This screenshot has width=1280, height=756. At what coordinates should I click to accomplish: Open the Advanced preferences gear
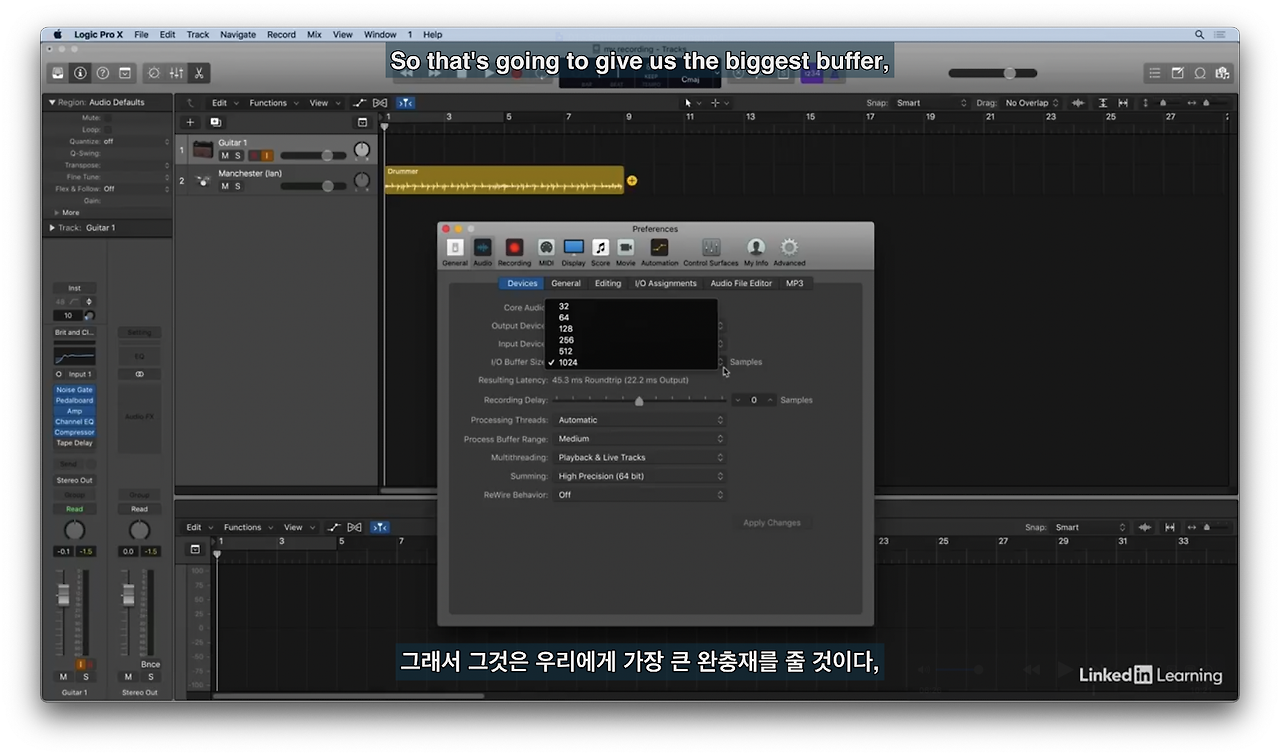tap(789, 252)
